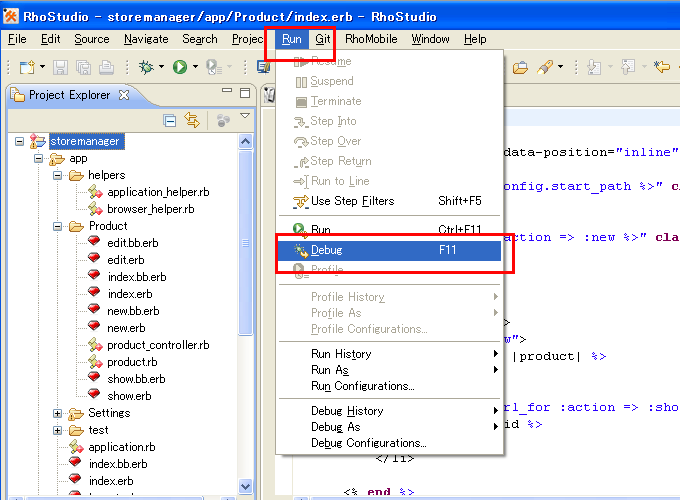The image size is (680, 500).
Task: Choose Debug F11 in the Run menu
Action: (389, 250)
